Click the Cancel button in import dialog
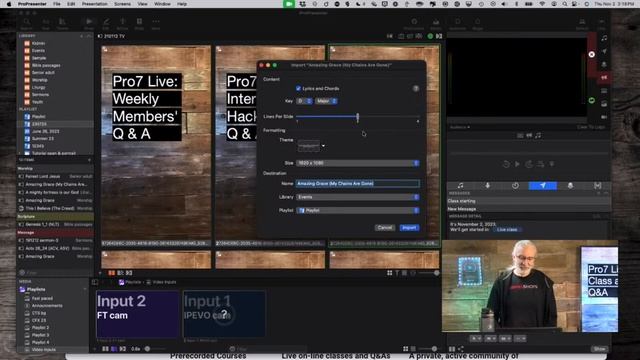The width and height of the screenshot is (640, 360). click(x=384, y=227)
